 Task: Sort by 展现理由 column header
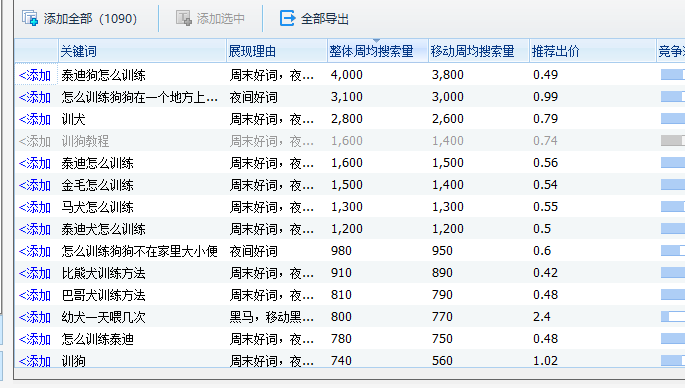coord(277,51)
